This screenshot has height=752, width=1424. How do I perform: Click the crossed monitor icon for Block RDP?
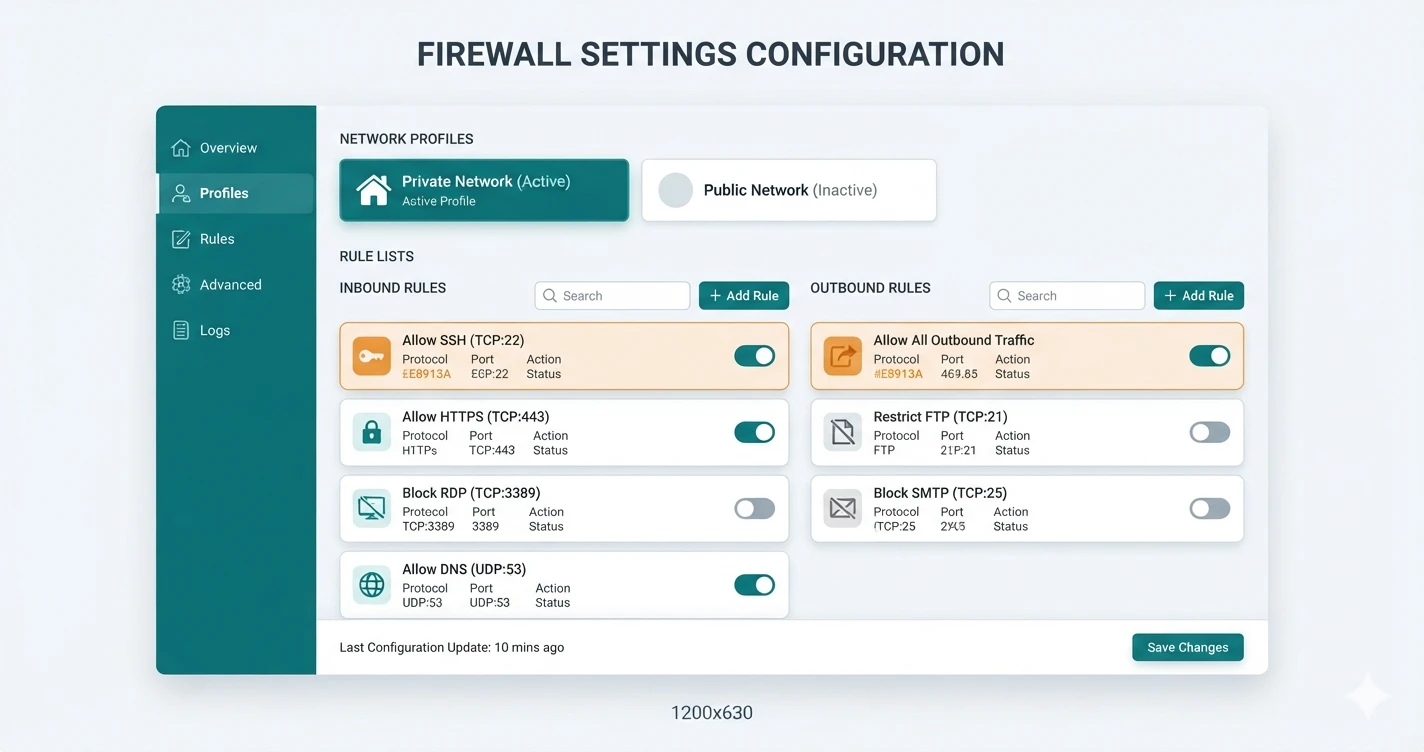(372, 508)
